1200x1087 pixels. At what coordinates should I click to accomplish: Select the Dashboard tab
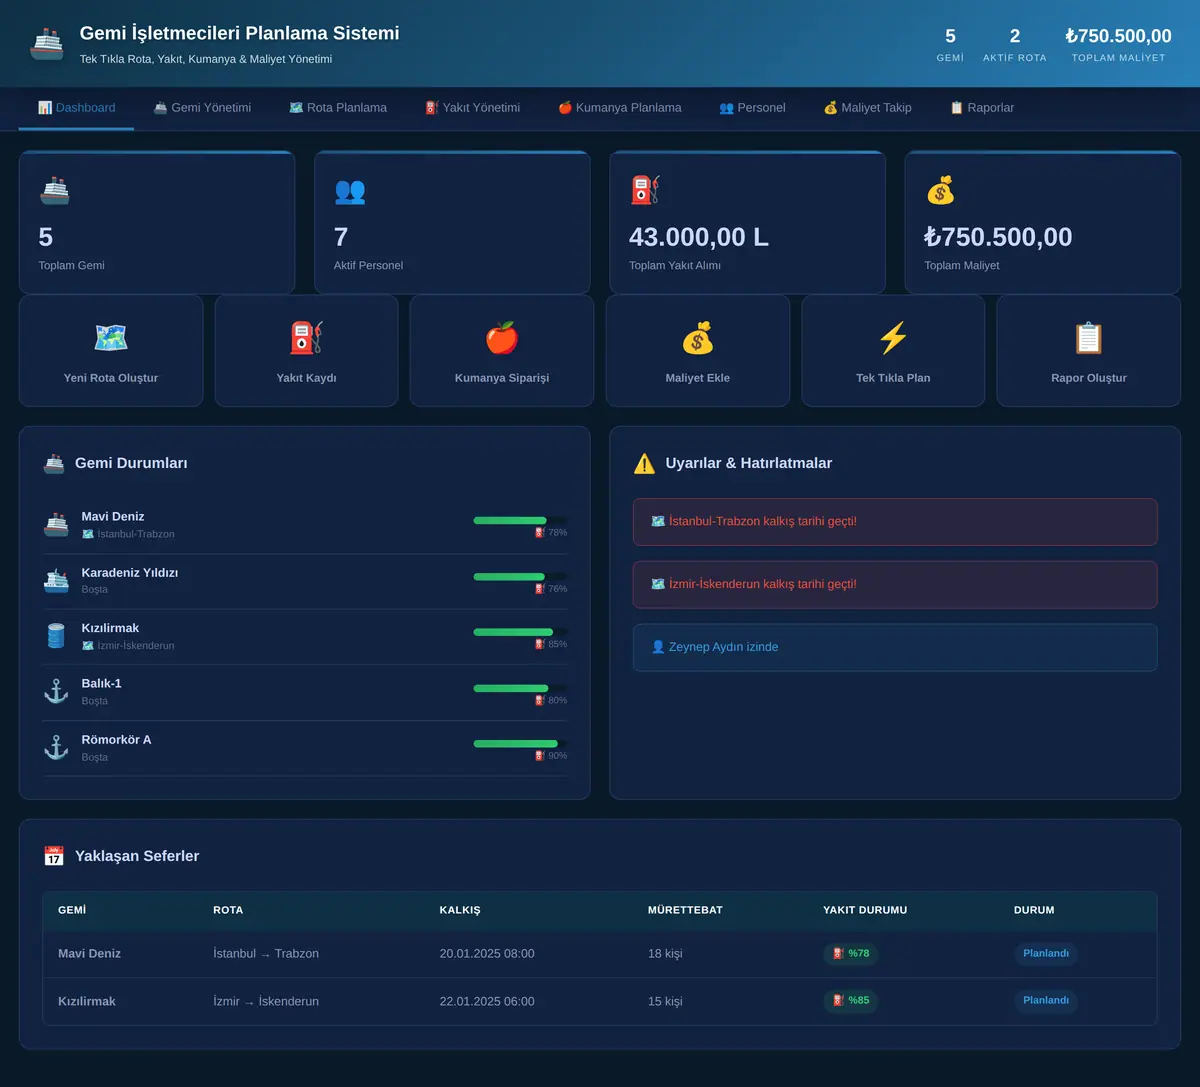[x=76, y=108]
